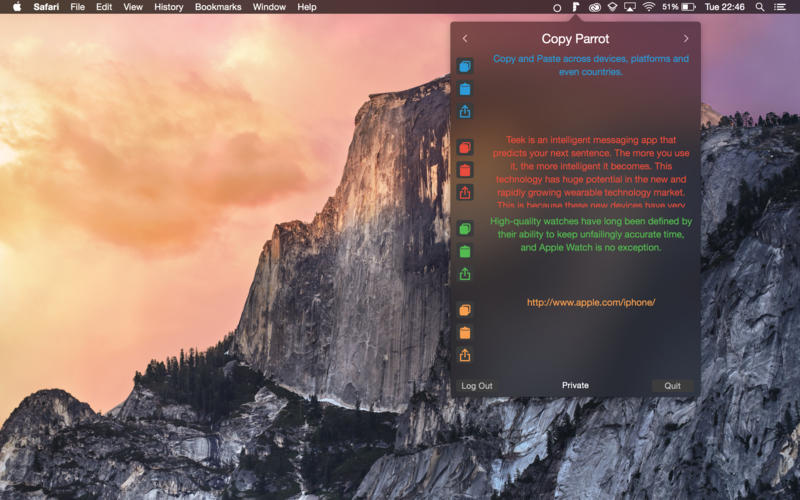800x500 pixels.
Task: Open the apple.com/iphone link clip
Action: (591, 303)
